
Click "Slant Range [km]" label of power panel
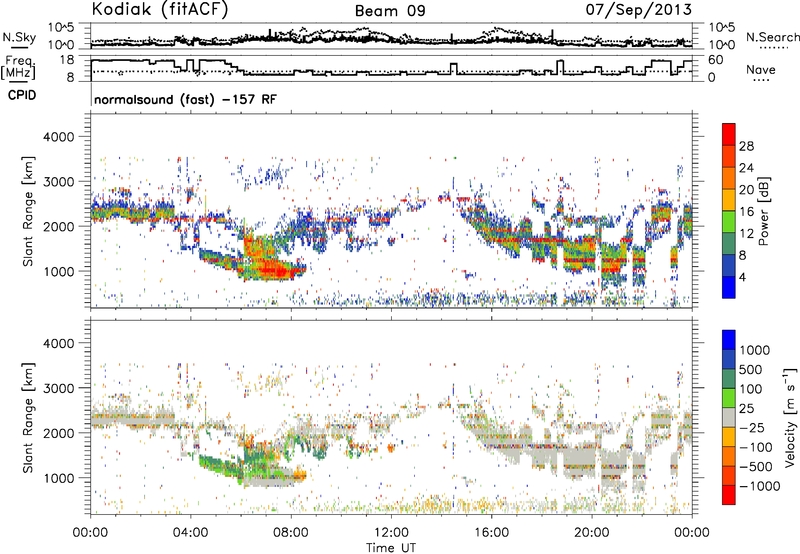coord(28,211)
